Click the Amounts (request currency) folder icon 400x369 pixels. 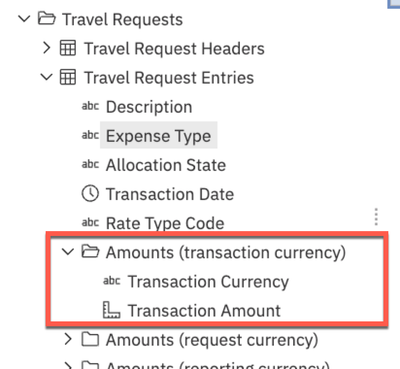pos(90,339)
